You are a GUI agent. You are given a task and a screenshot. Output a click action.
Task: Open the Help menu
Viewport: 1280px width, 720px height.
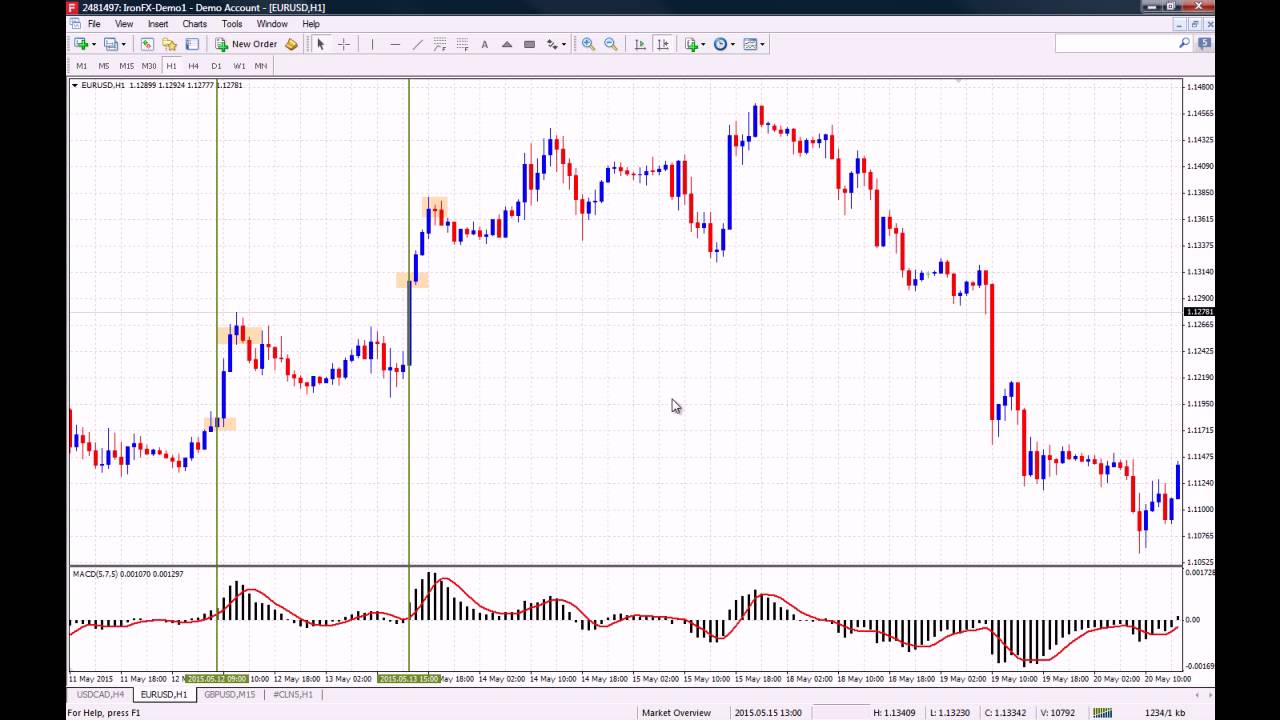(311, 24)
